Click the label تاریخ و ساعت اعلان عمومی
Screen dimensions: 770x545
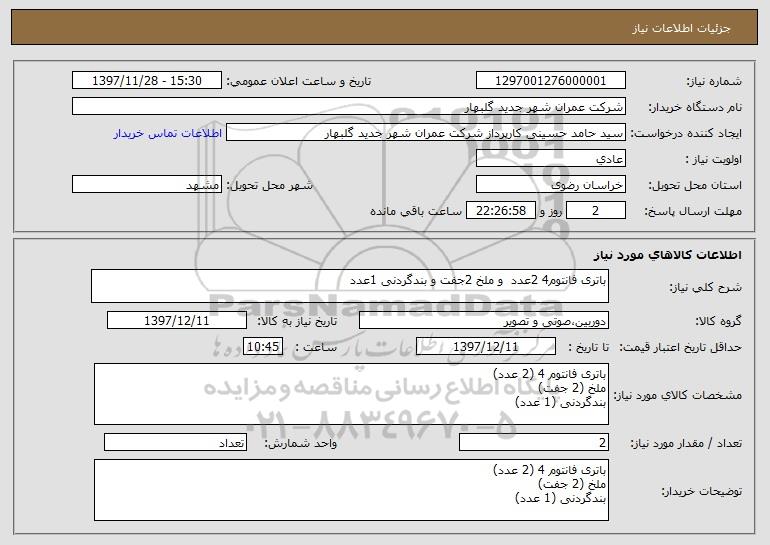[x=299, y=82]
